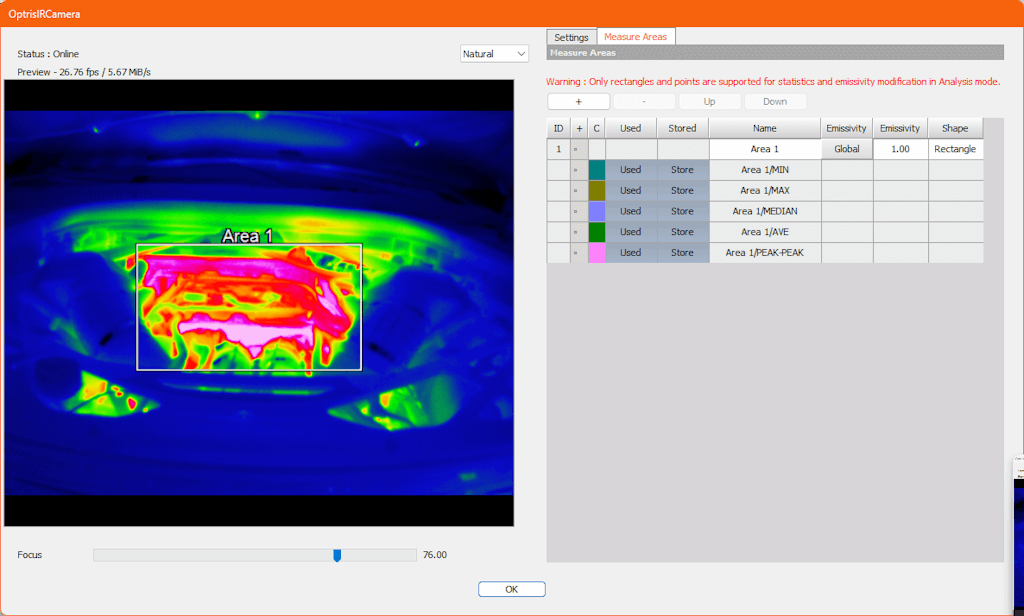This screenshot has width=1024, height=616.
Task: Confirm settings with the OK button
Action: pos(511,588)
